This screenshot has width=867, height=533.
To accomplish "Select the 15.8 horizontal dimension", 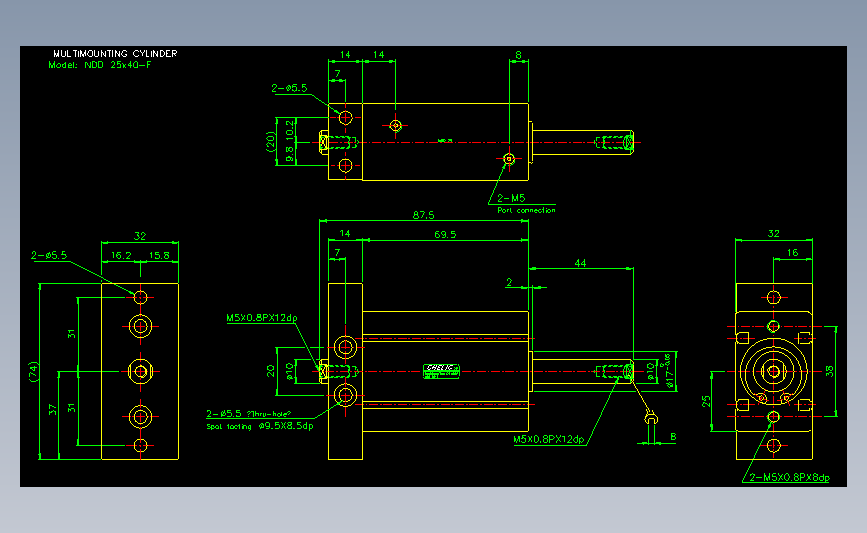I will coord(159,255).
